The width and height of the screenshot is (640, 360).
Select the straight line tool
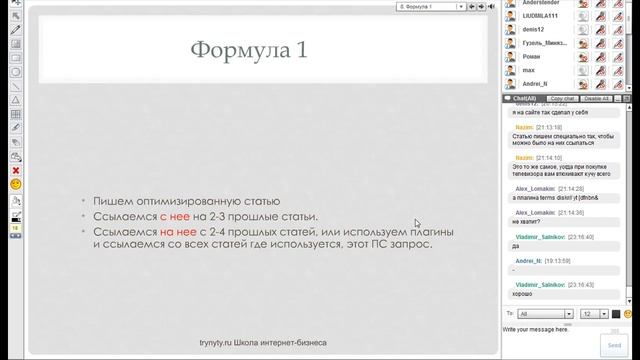[16, 86]
